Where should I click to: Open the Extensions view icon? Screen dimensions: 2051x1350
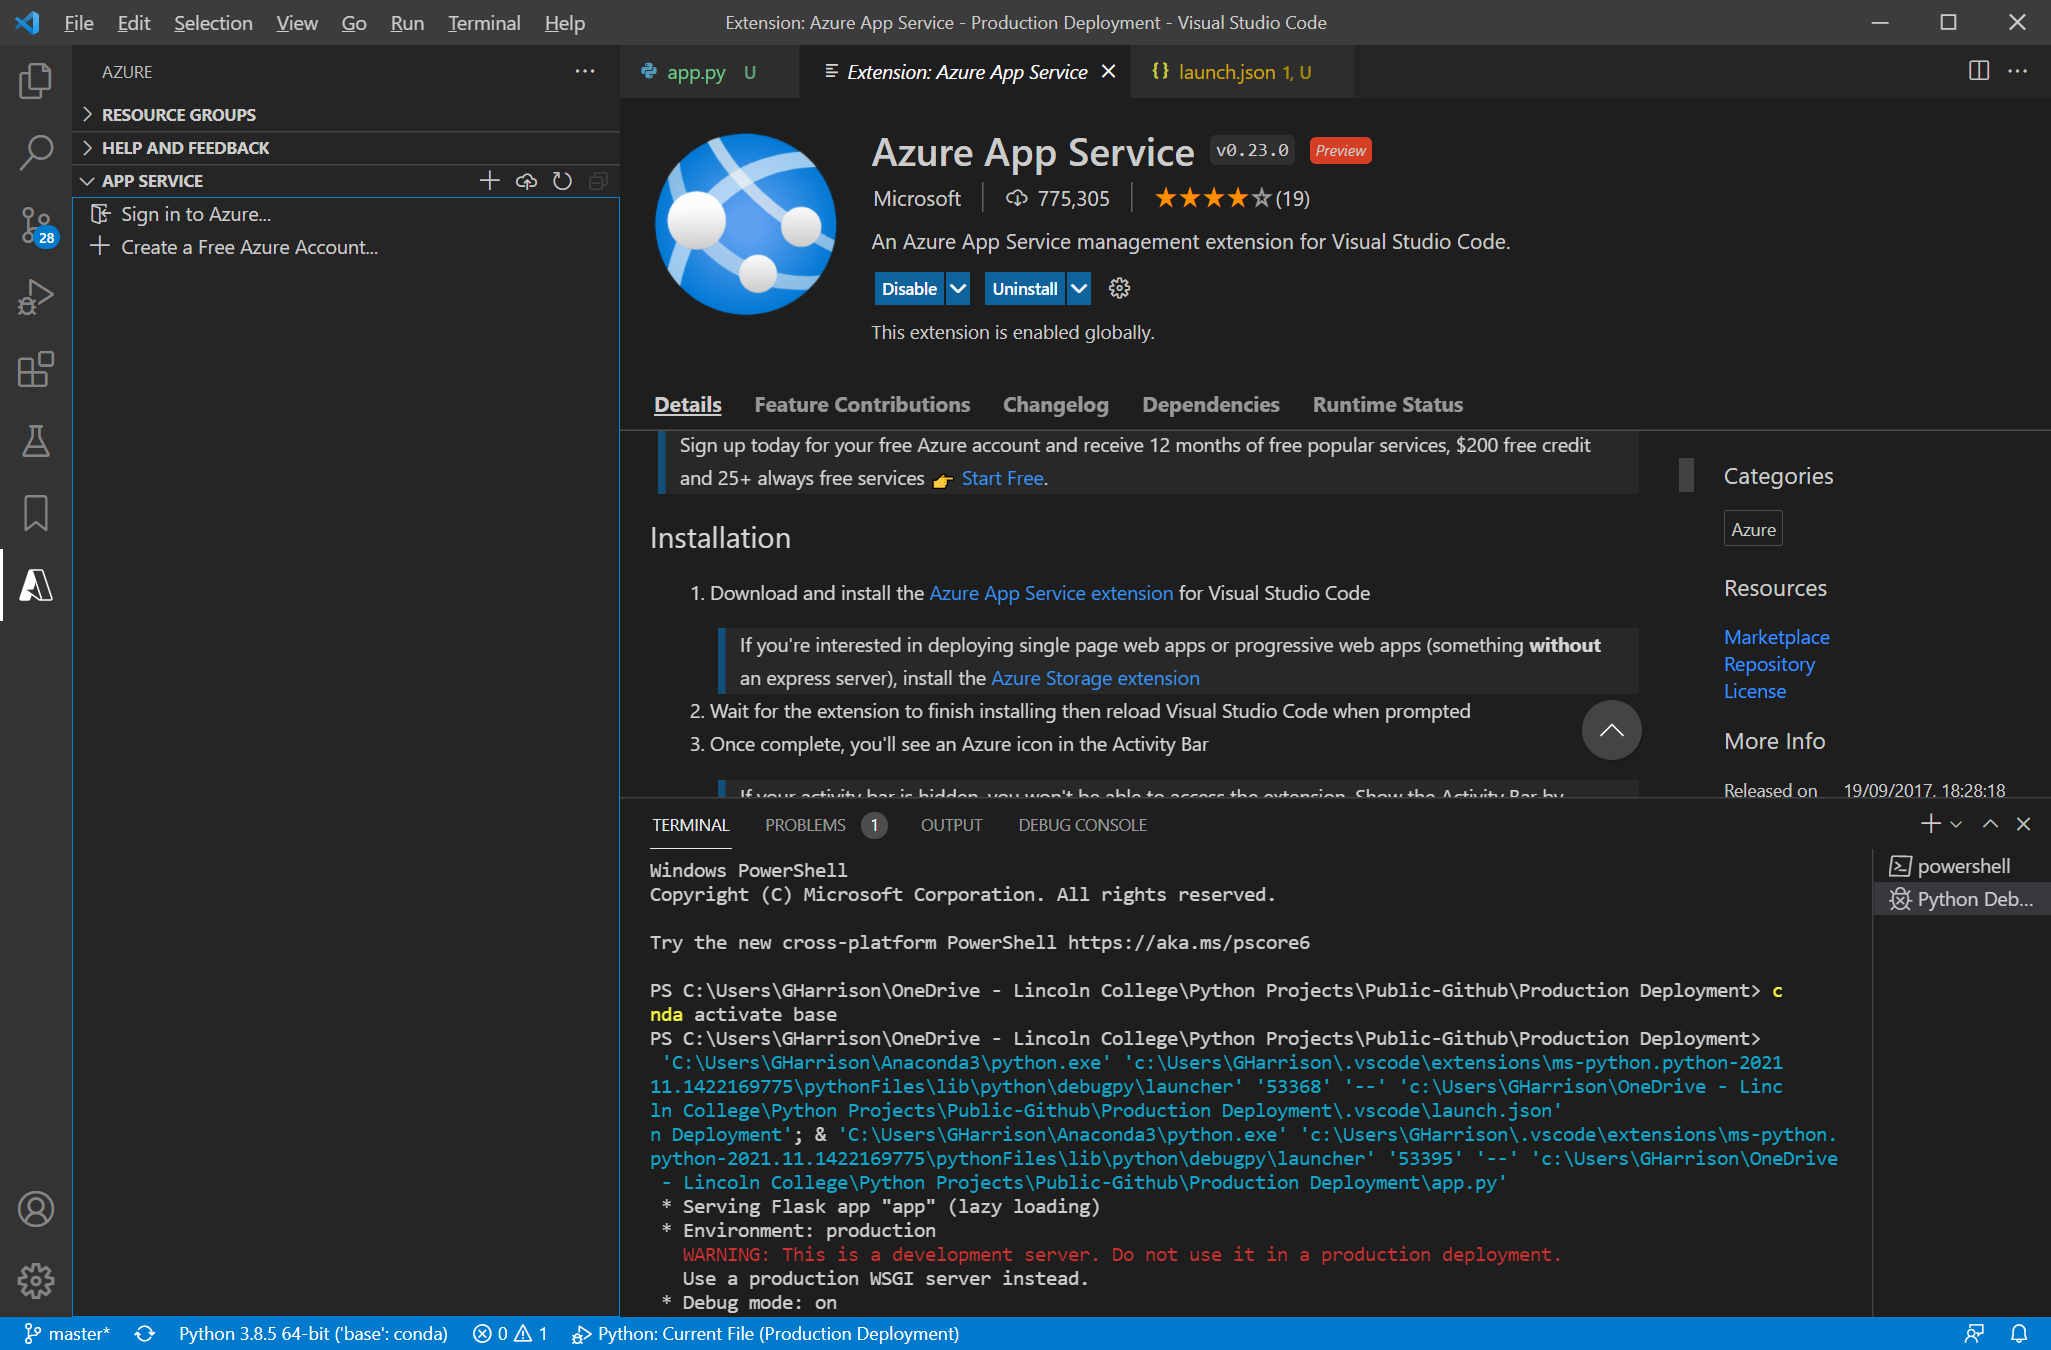point(36,369)
